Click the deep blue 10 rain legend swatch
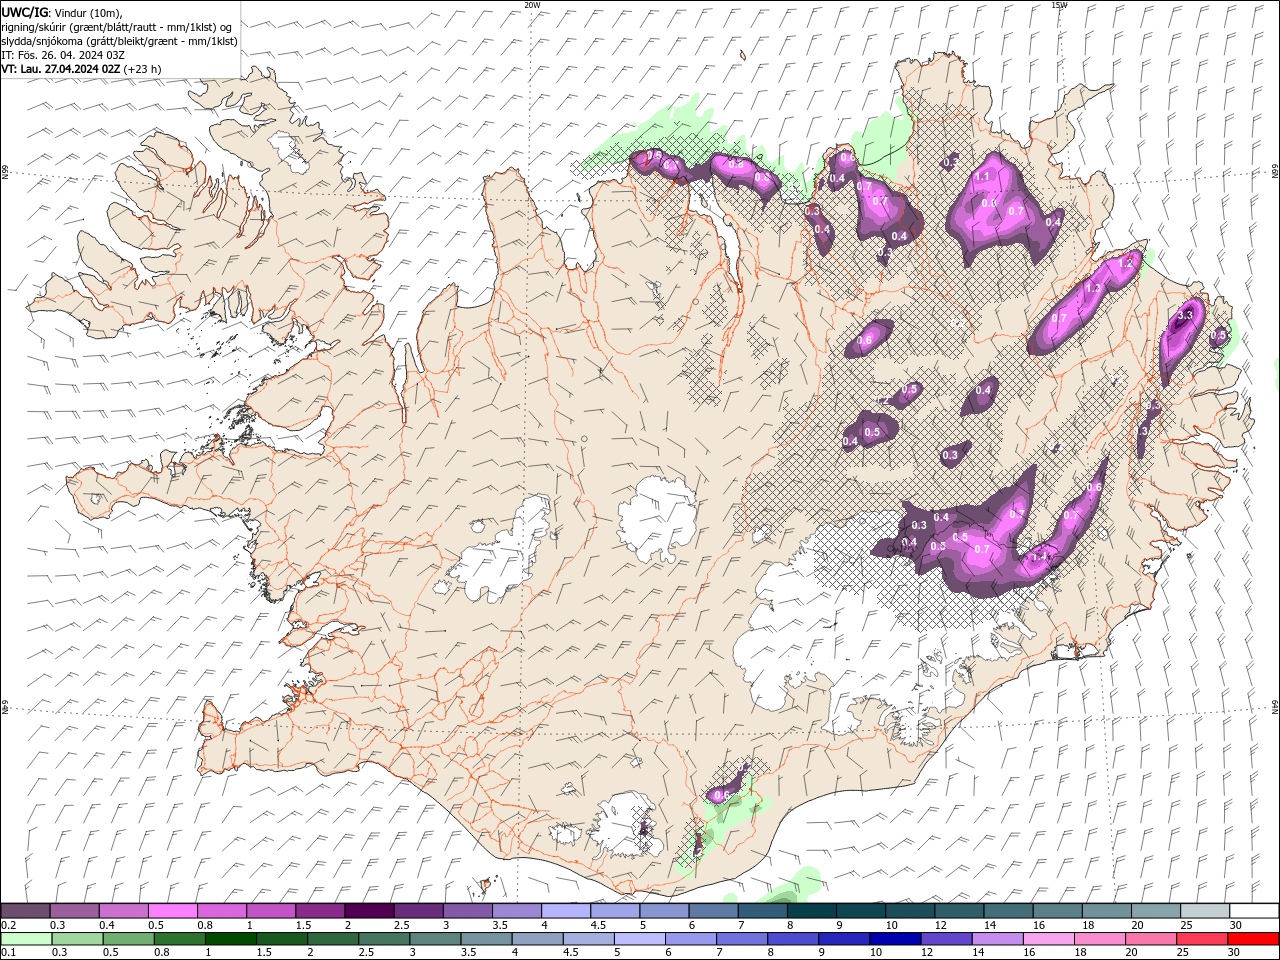The image size is (1280, 960). tap(895, 939)
